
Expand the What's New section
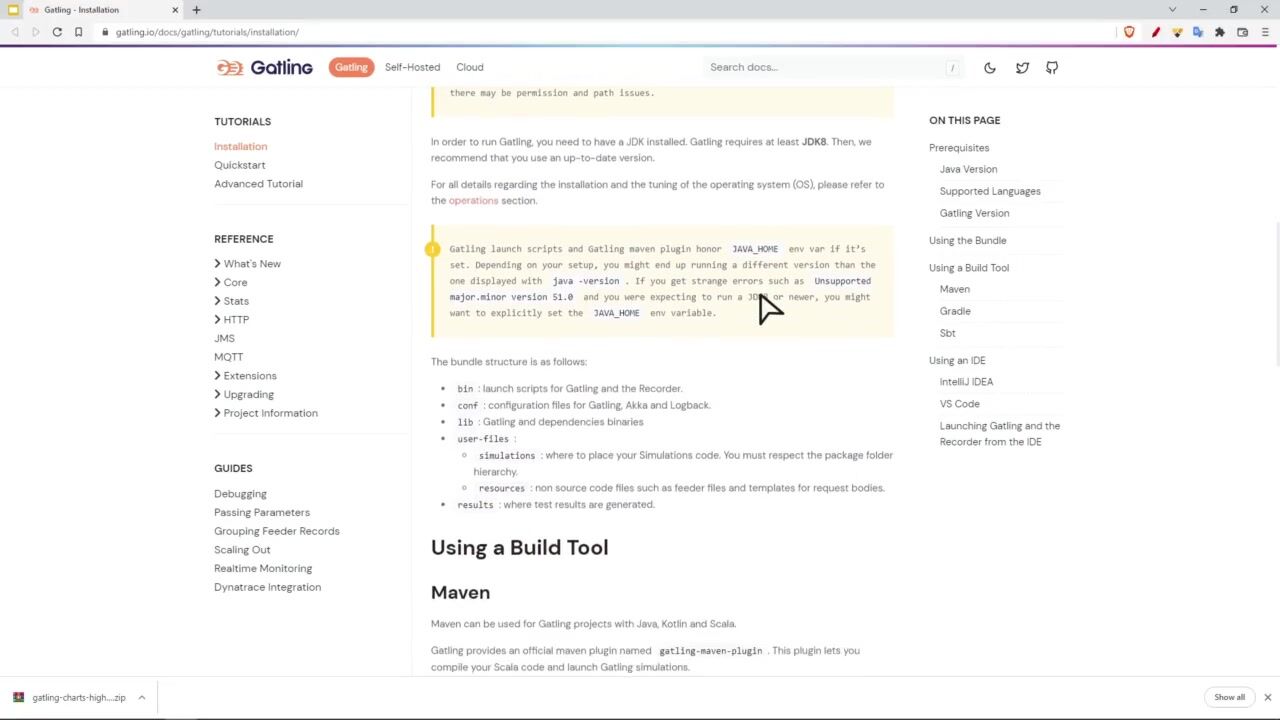251,264
